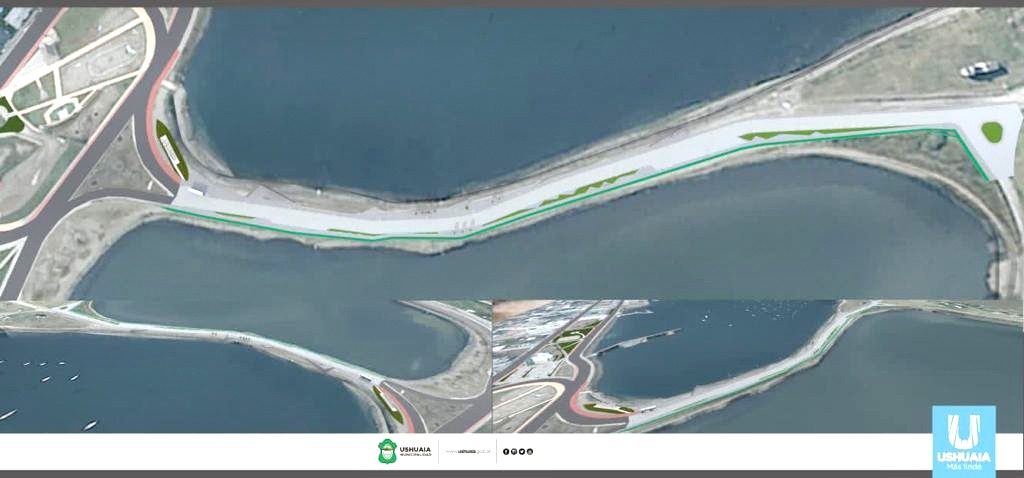Open the Instagram social icon
Image resolution: width=1024 pixels, height=478 pixels.
tap(514, 452)
